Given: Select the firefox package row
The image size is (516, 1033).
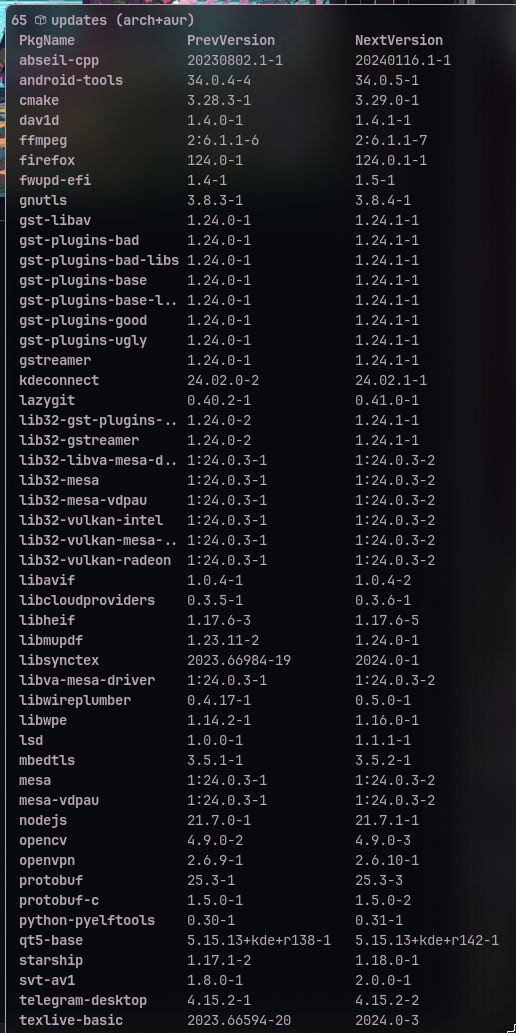Looking at the screenshot, I should coord(258,160).
